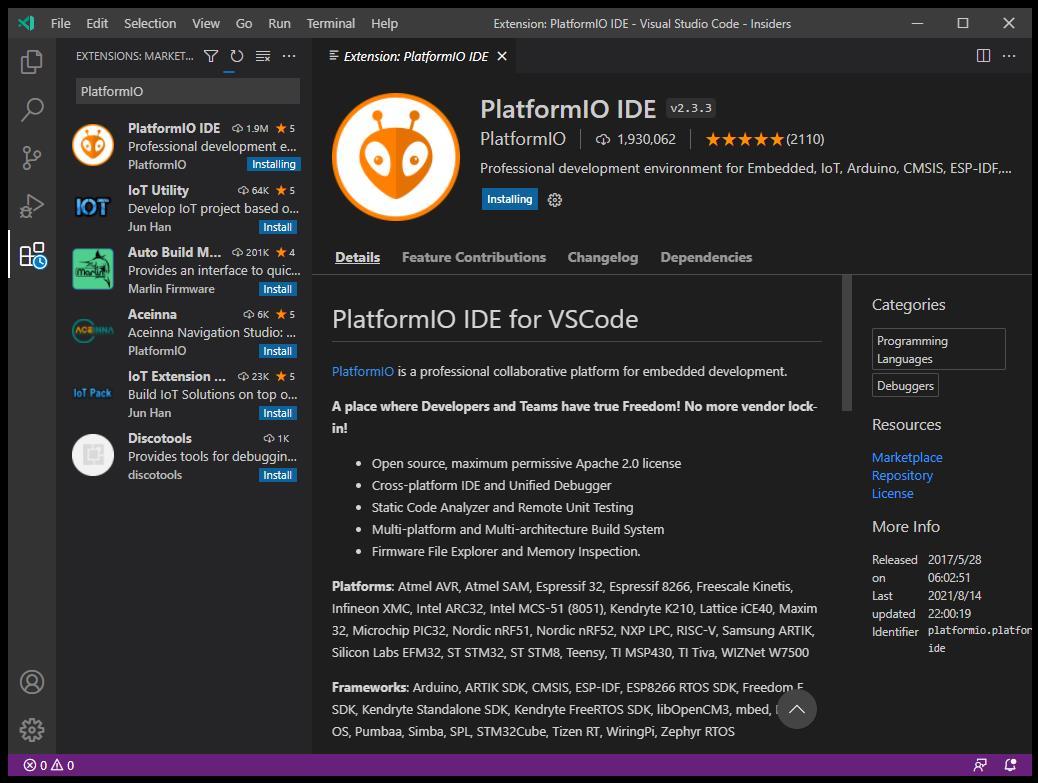1038x783 pixels.
Task: Install the IoT Extension Pack
Action: pos(277,414)
